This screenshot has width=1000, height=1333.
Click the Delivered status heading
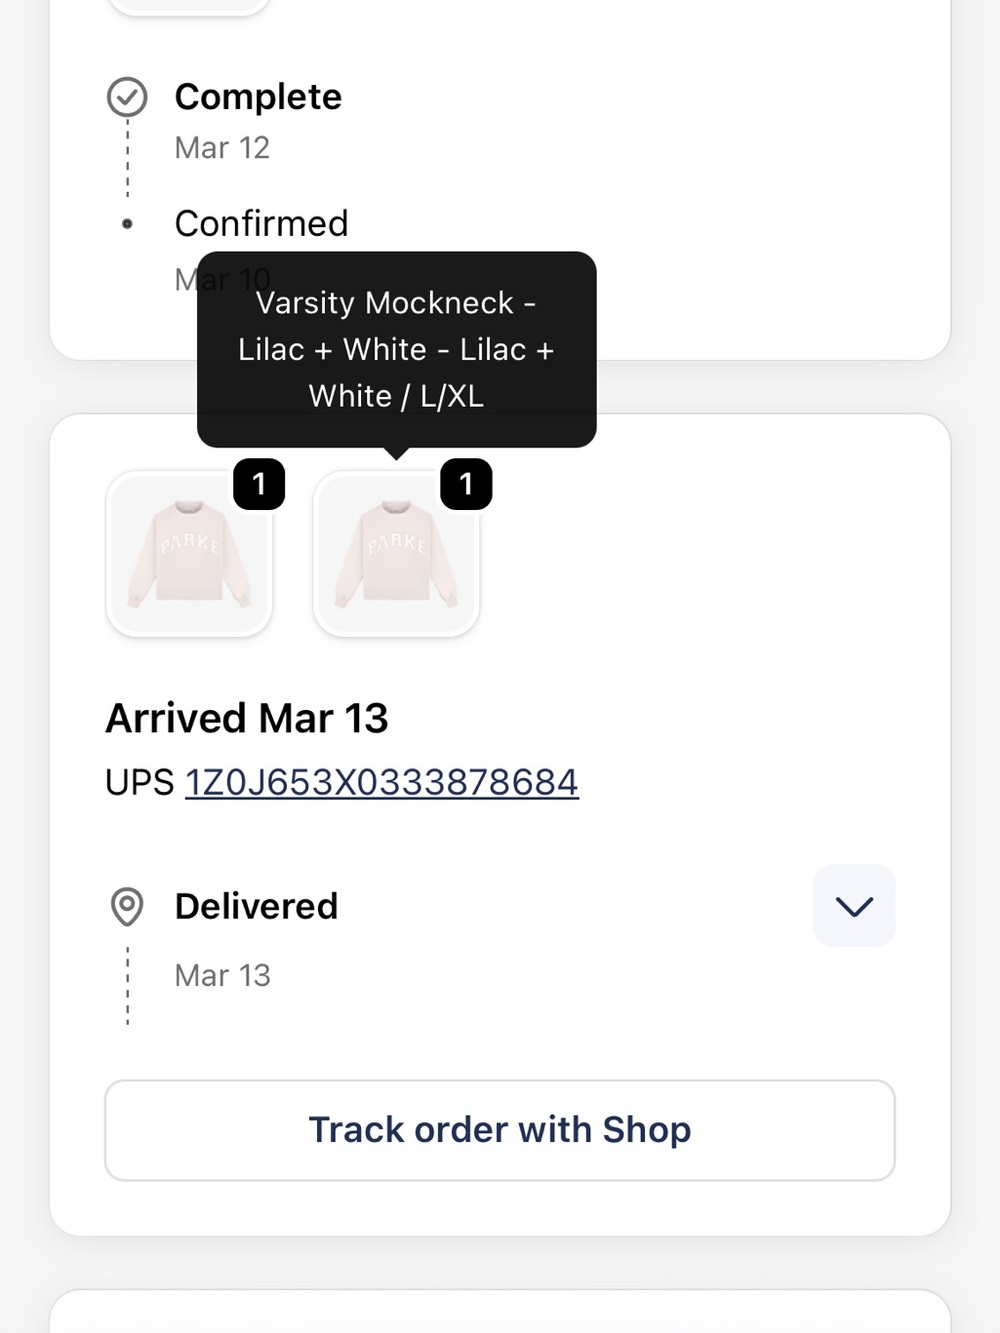[256, 906]
